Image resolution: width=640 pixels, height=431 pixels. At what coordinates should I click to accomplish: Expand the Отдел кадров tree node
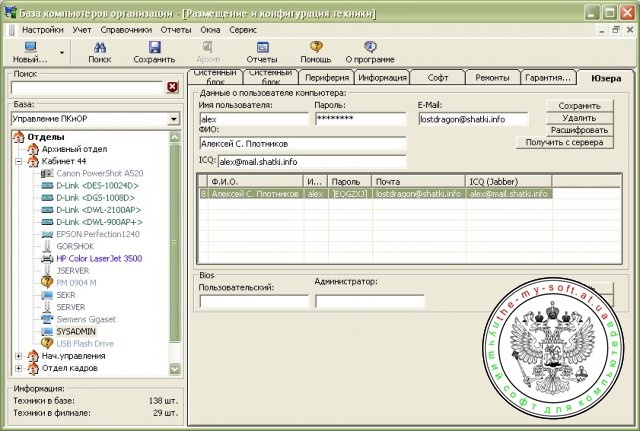(20, 366)
